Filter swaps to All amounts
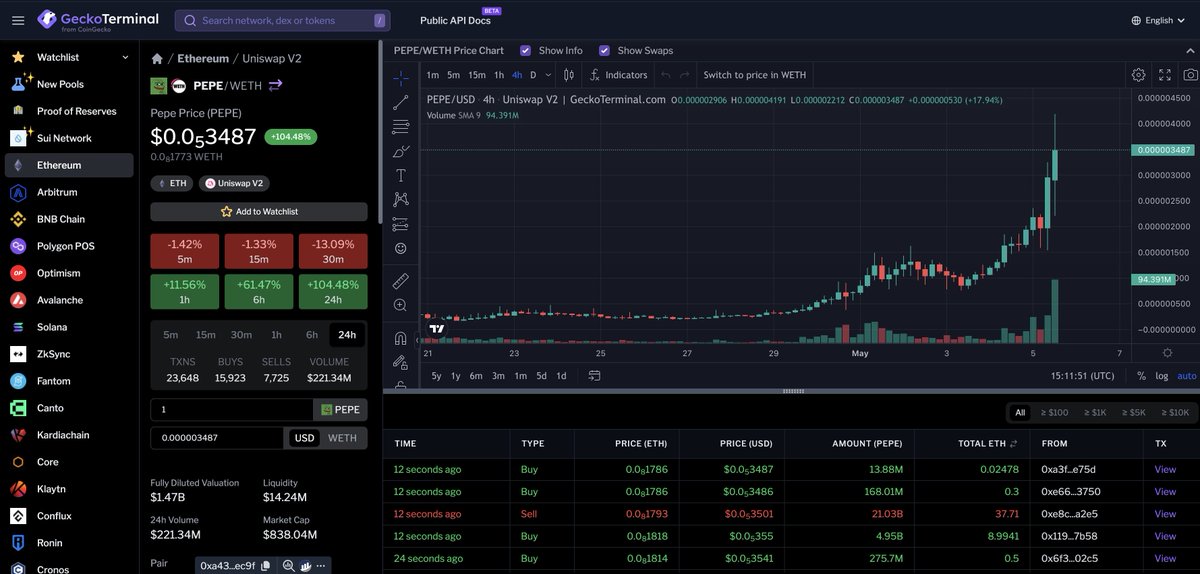 [1020, 412]
